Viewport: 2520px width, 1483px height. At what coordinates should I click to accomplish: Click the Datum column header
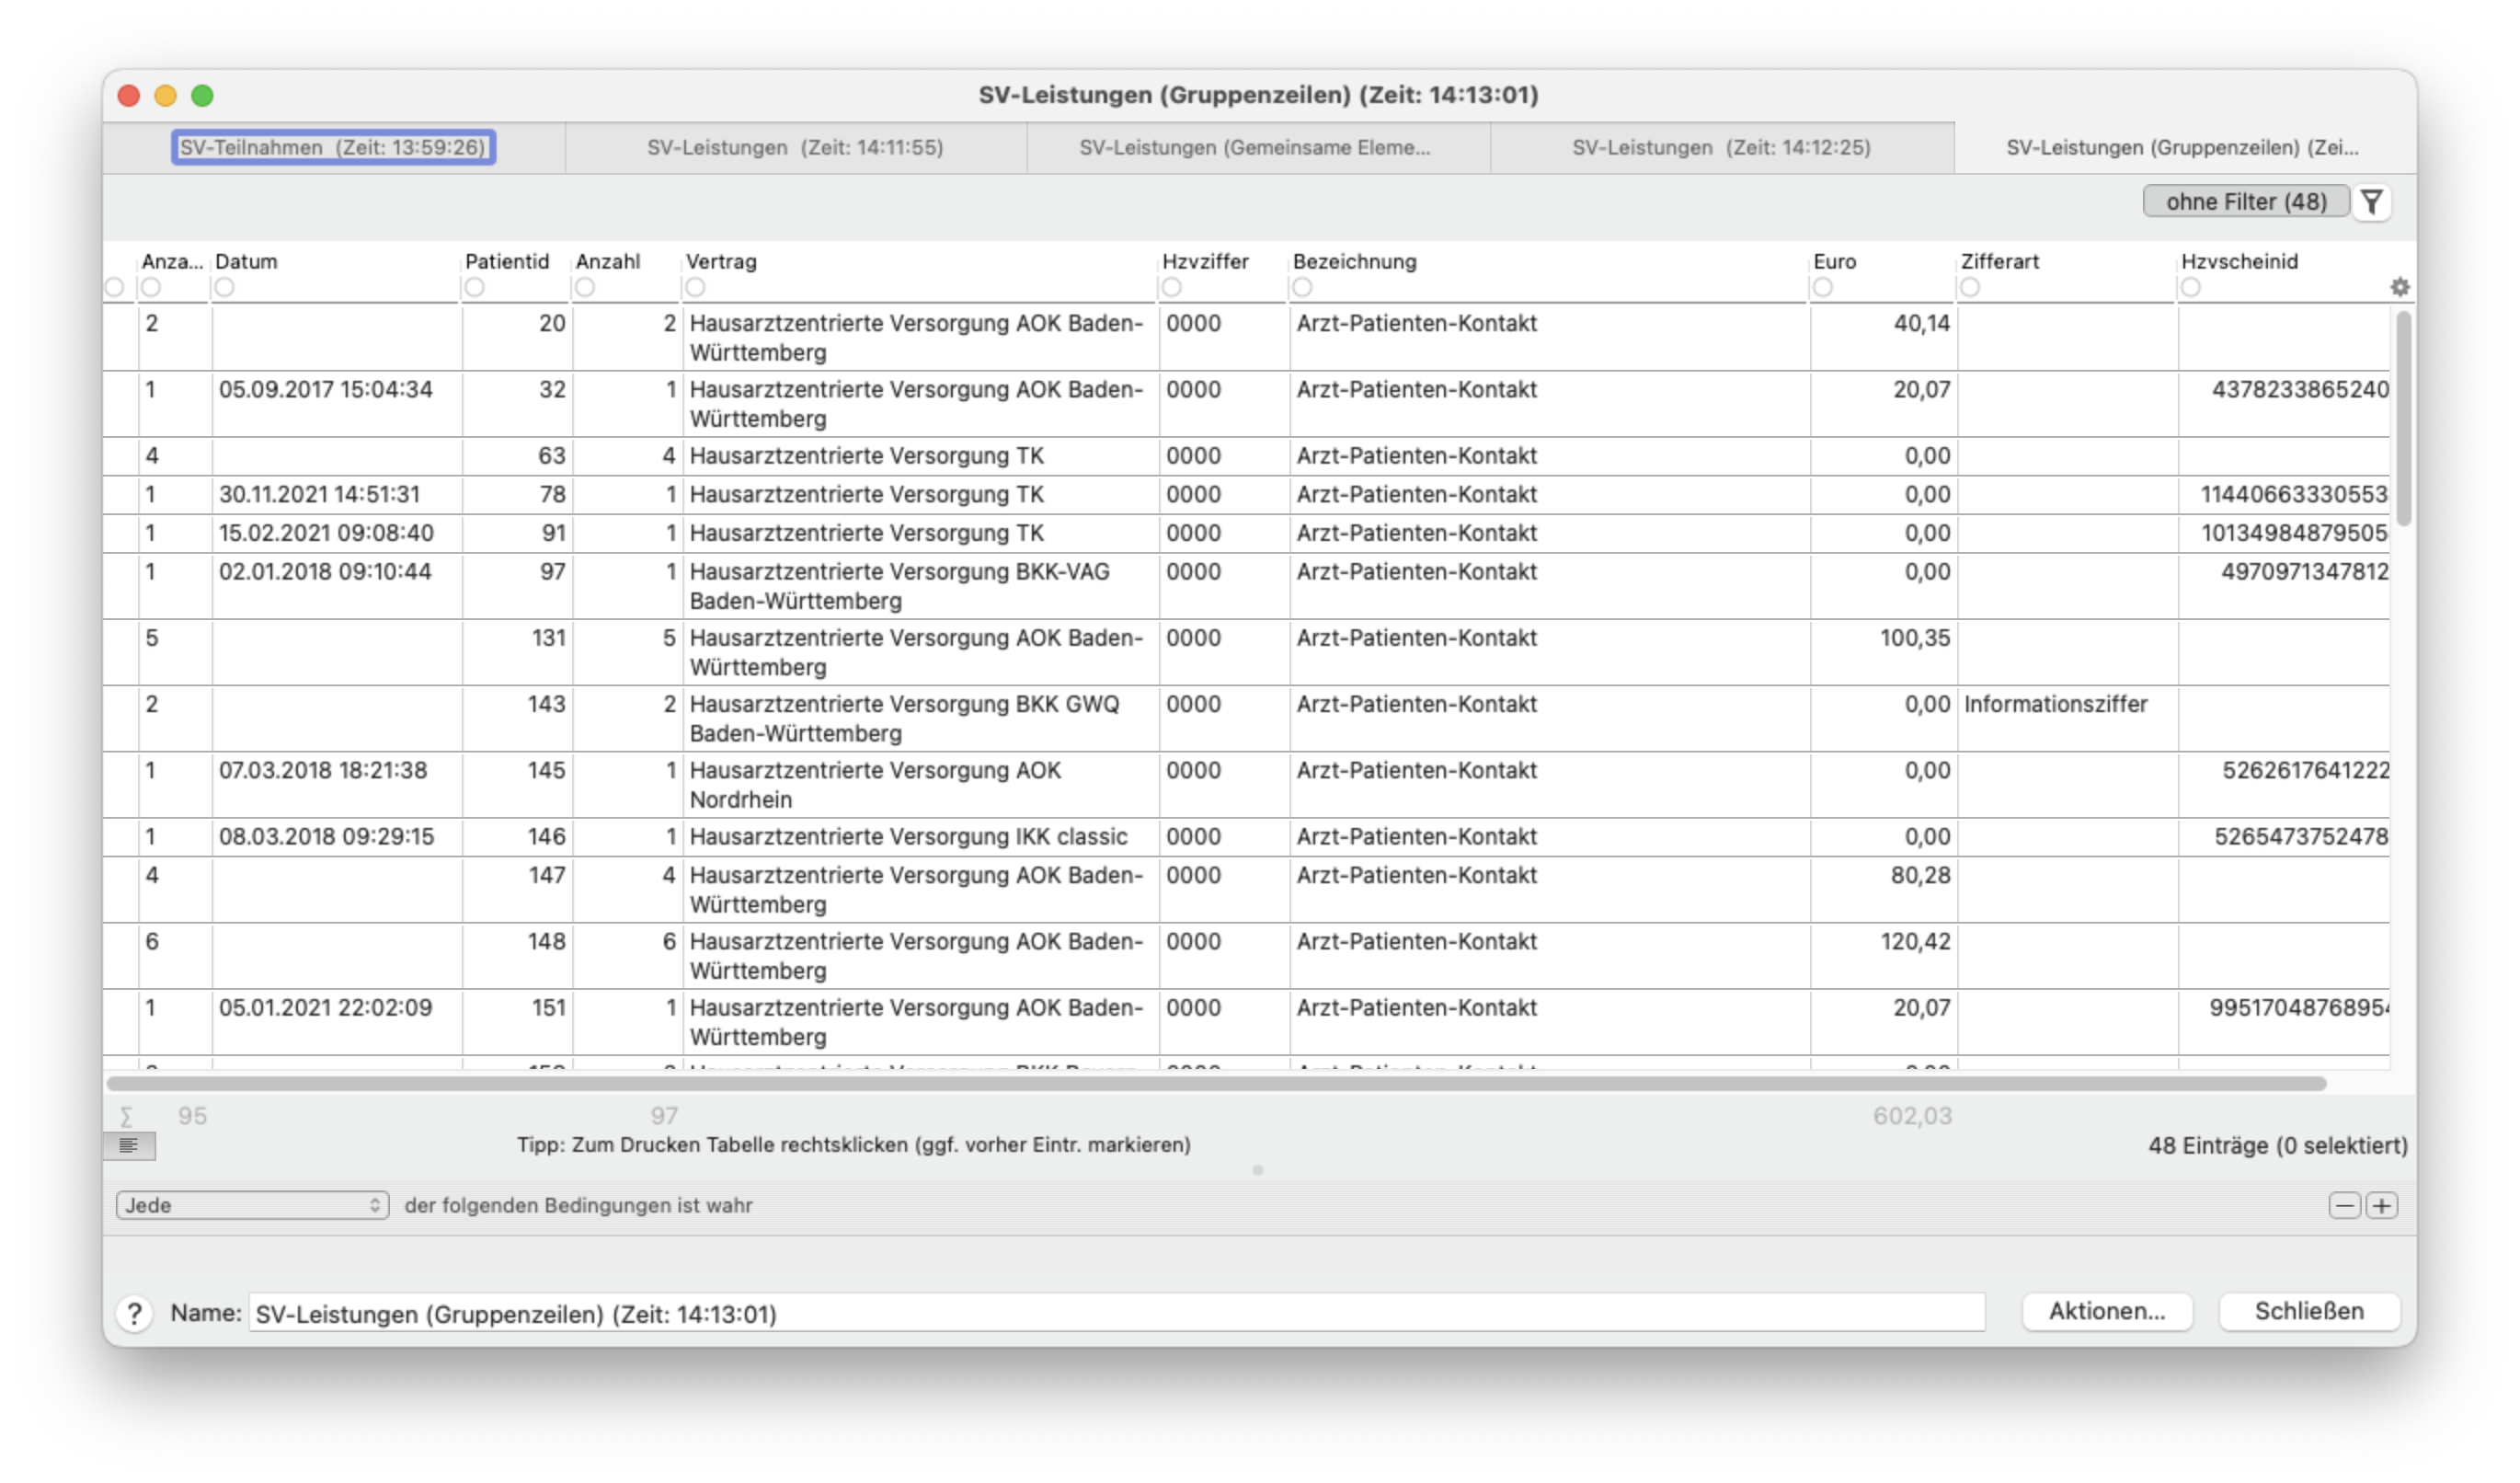(246, 262)
